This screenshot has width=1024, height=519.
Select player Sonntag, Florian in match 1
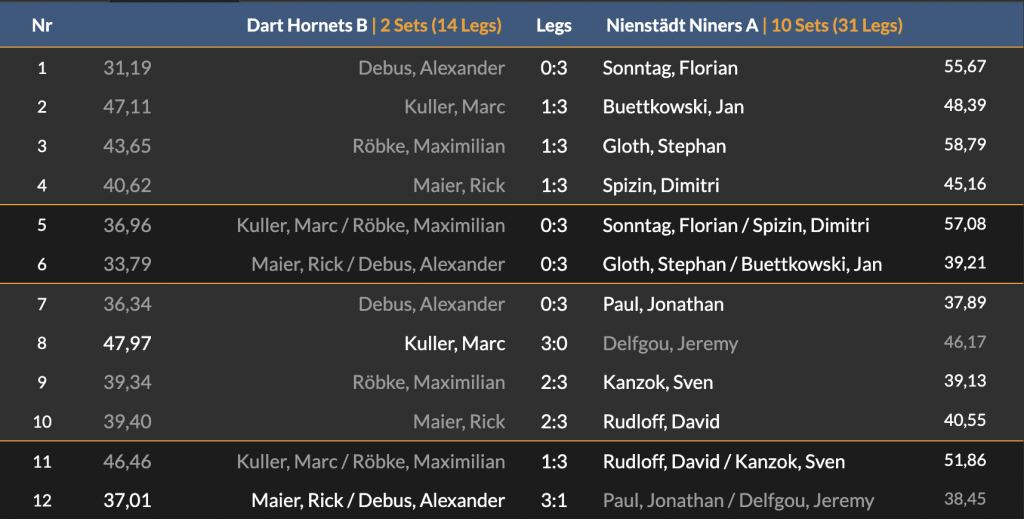point(670,68)
